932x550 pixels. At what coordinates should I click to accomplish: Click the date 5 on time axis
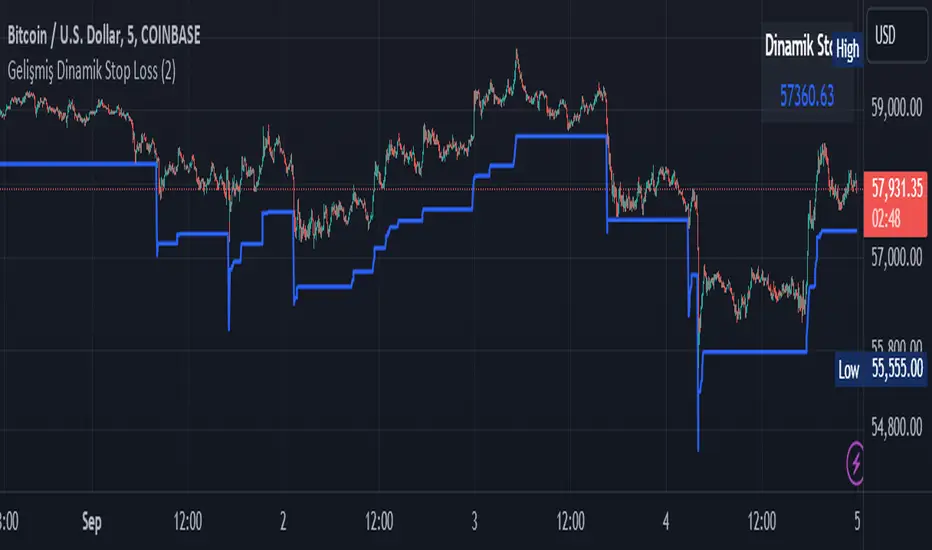(857, 520)
